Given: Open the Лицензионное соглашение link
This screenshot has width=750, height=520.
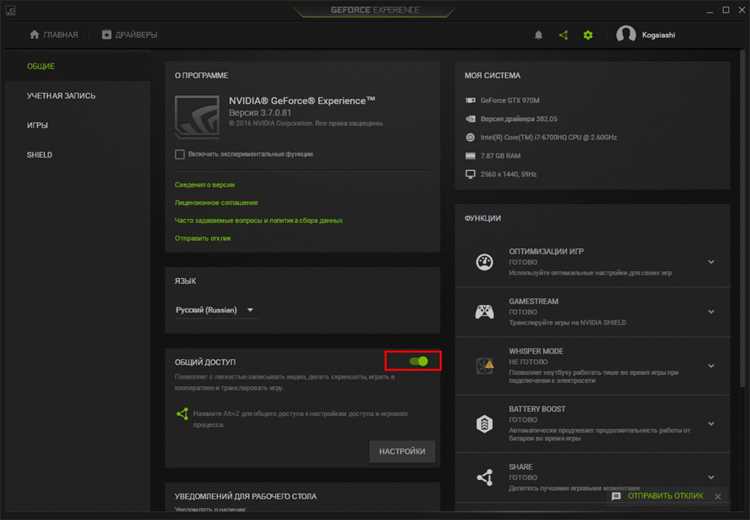Looking at the screenshot, I should [216, 203].
